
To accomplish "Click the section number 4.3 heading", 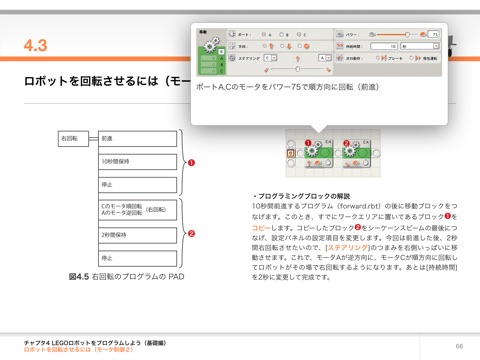I will point(35,45).
